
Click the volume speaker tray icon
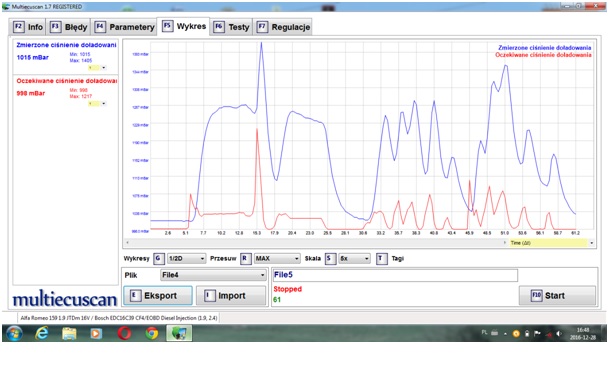[559, 334]
